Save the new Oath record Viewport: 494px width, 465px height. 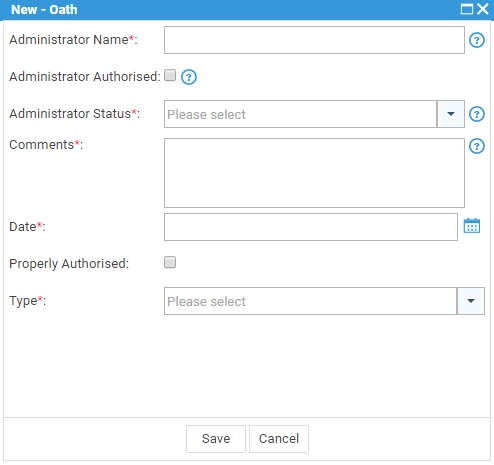216,439
